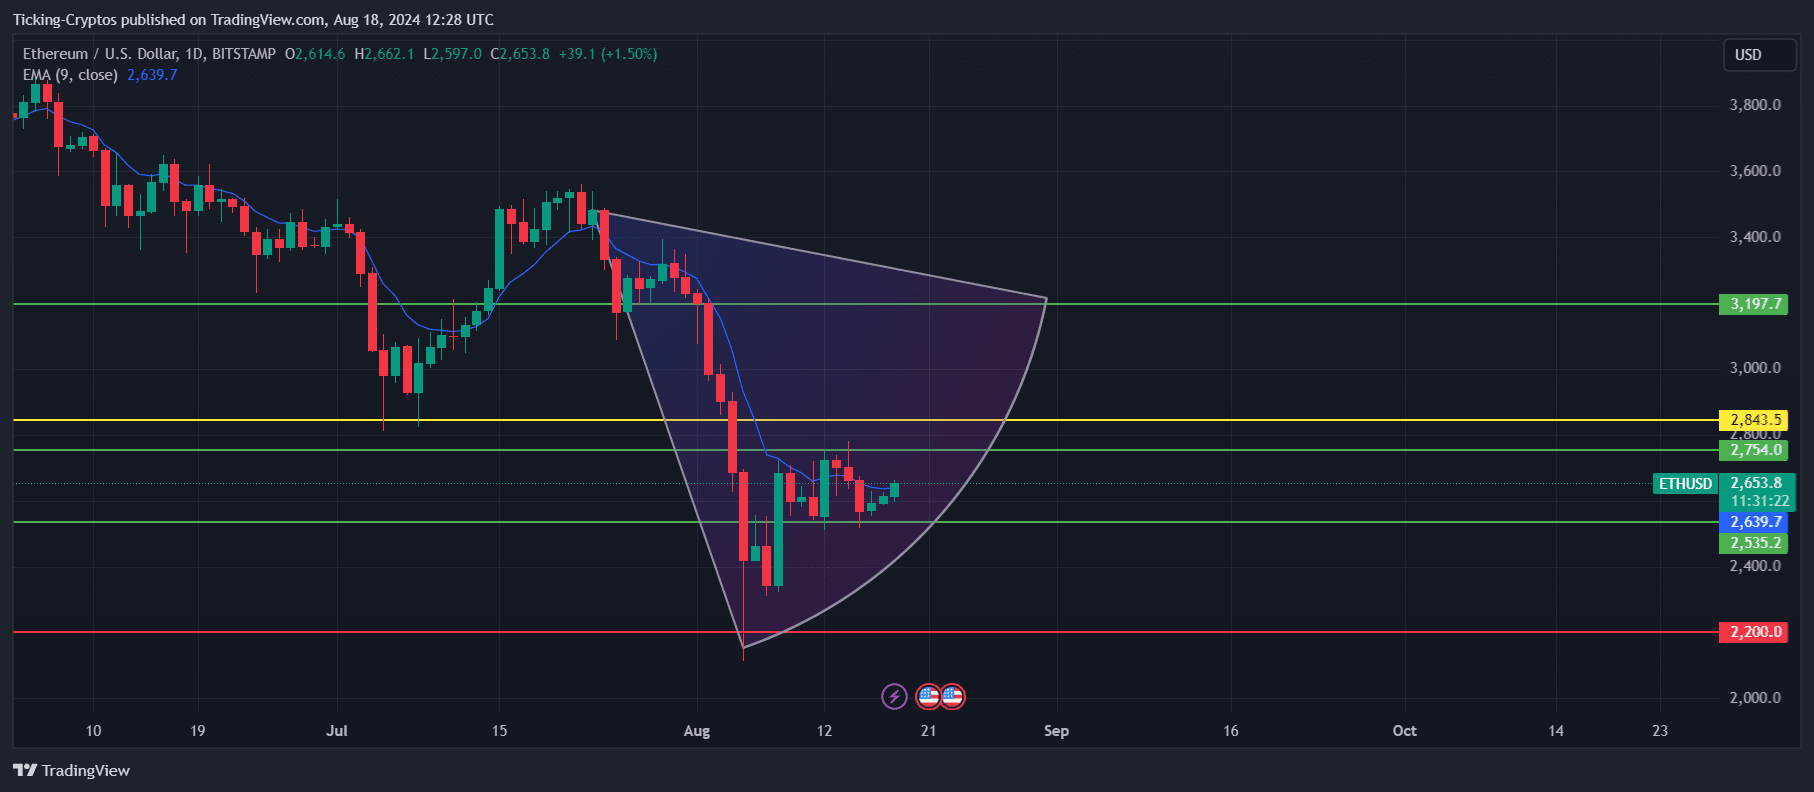The width and height of the screenshot is (1814, 792).
Task: Click the published header text with timestamp
Action: [x=253, y=20]
